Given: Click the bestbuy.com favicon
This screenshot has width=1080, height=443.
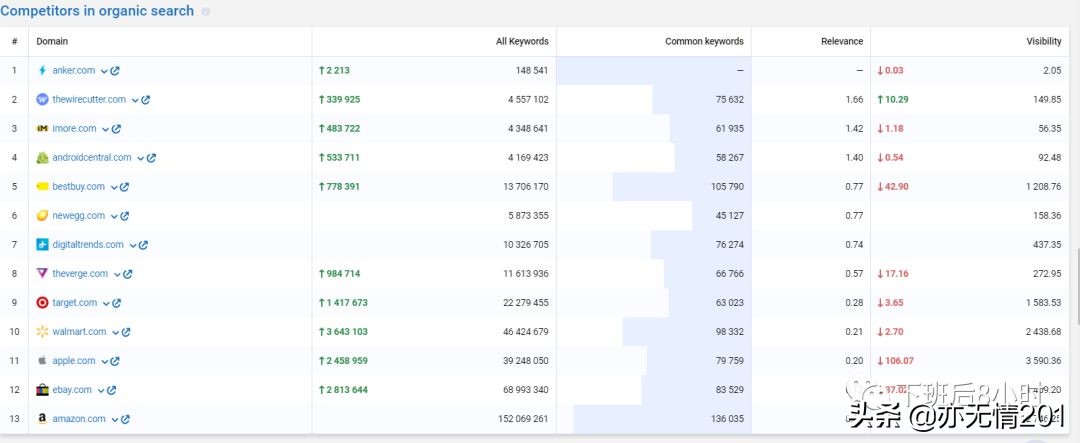Looking at the screenshot, I should [x=42, y=186].
